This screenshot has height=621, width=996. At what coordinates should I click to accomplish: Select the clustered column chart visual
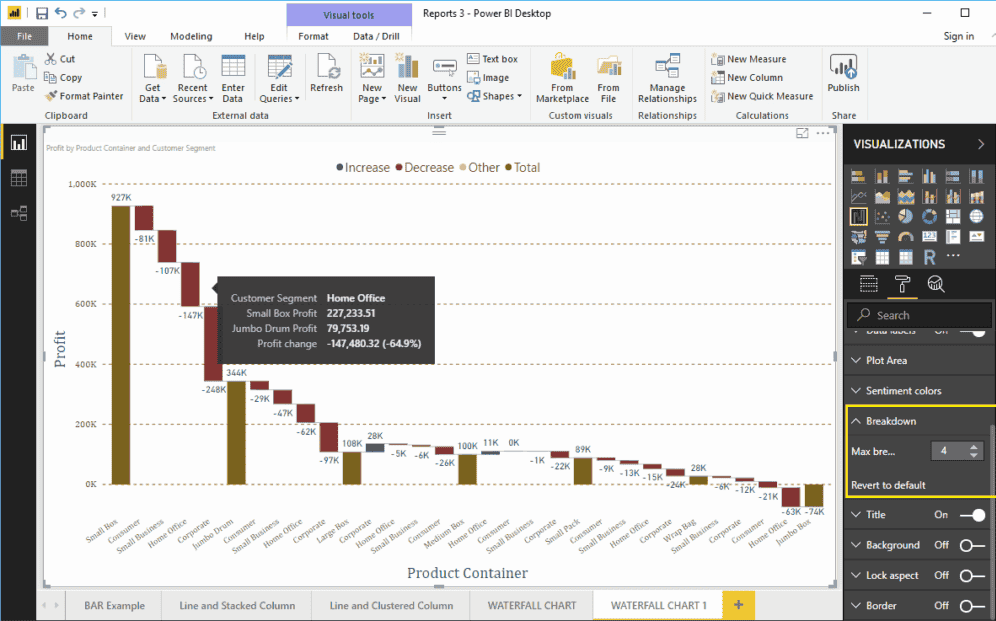click(929, 177)
